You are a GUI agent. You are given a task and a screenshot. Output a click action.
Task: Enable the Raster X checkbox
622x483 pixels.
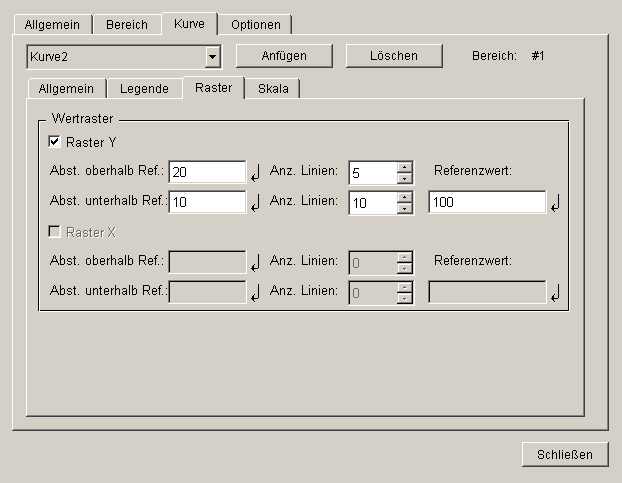54,232
